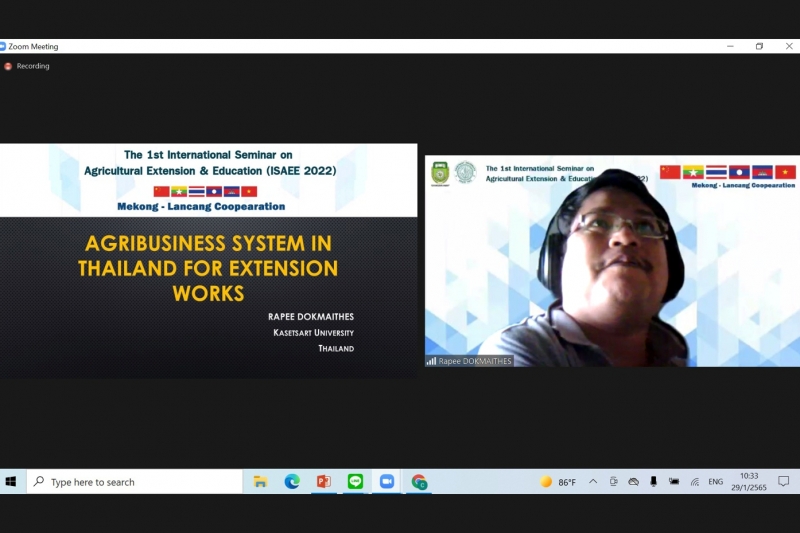Launch Microsoft Edge from the taskbar
The image size is (800, 533).
pos(292,482)
